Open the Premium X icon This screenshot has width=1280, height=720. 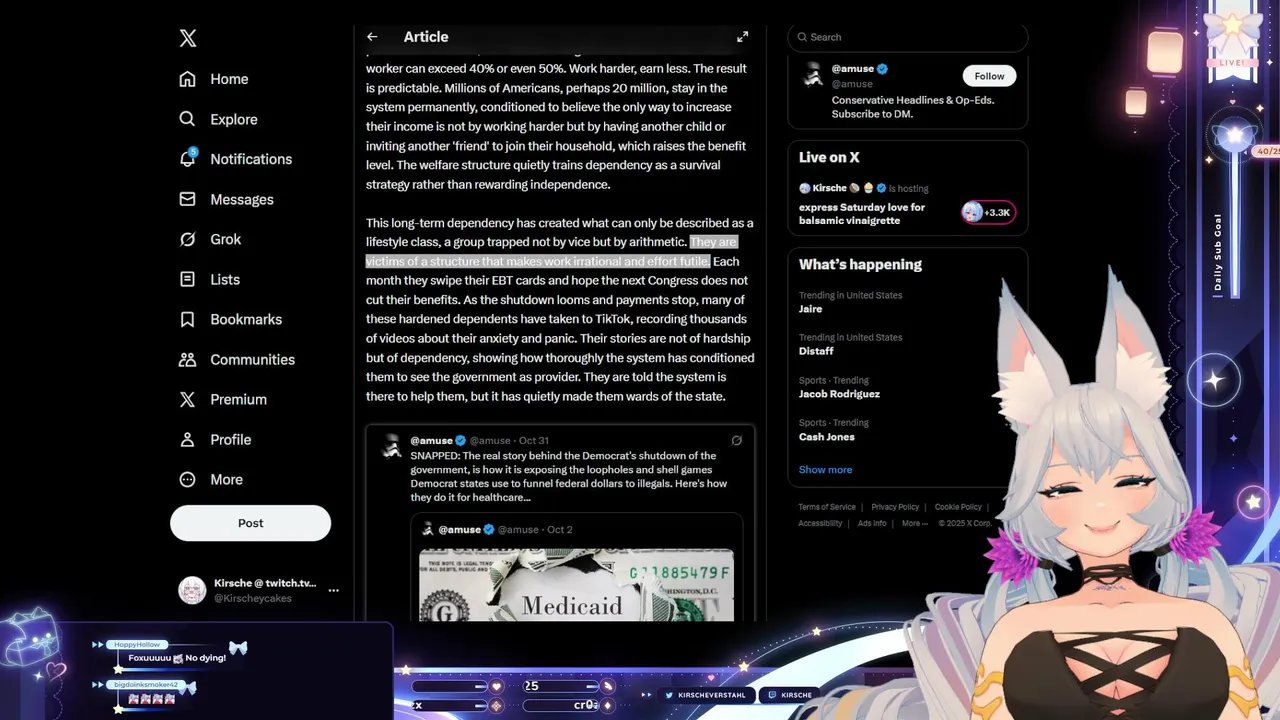coord(187,399)
